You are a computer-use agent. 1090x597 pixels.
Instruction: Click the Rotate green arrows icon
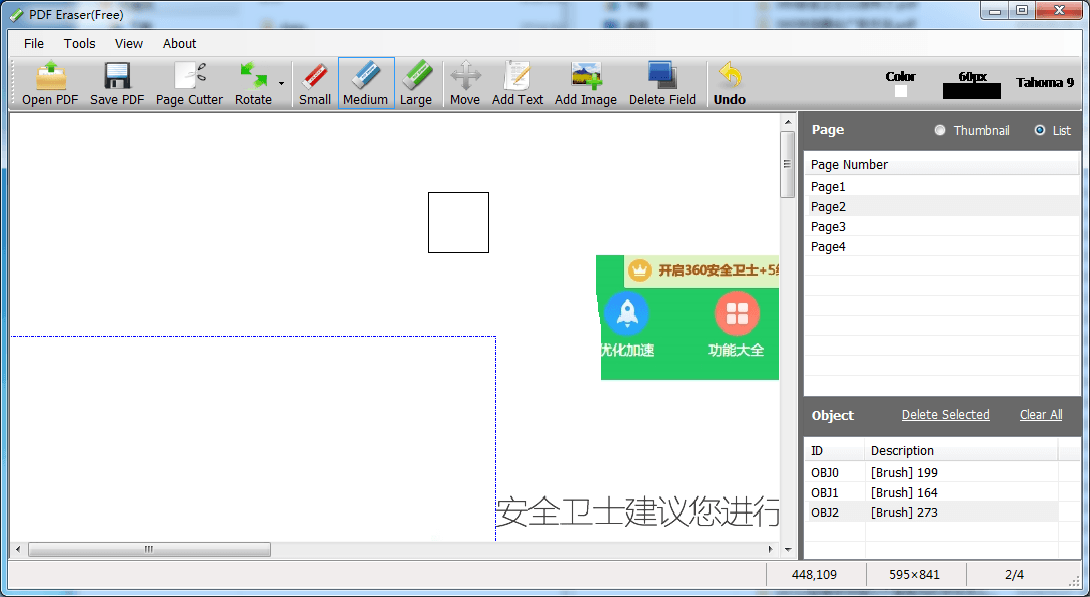point(253,83)
